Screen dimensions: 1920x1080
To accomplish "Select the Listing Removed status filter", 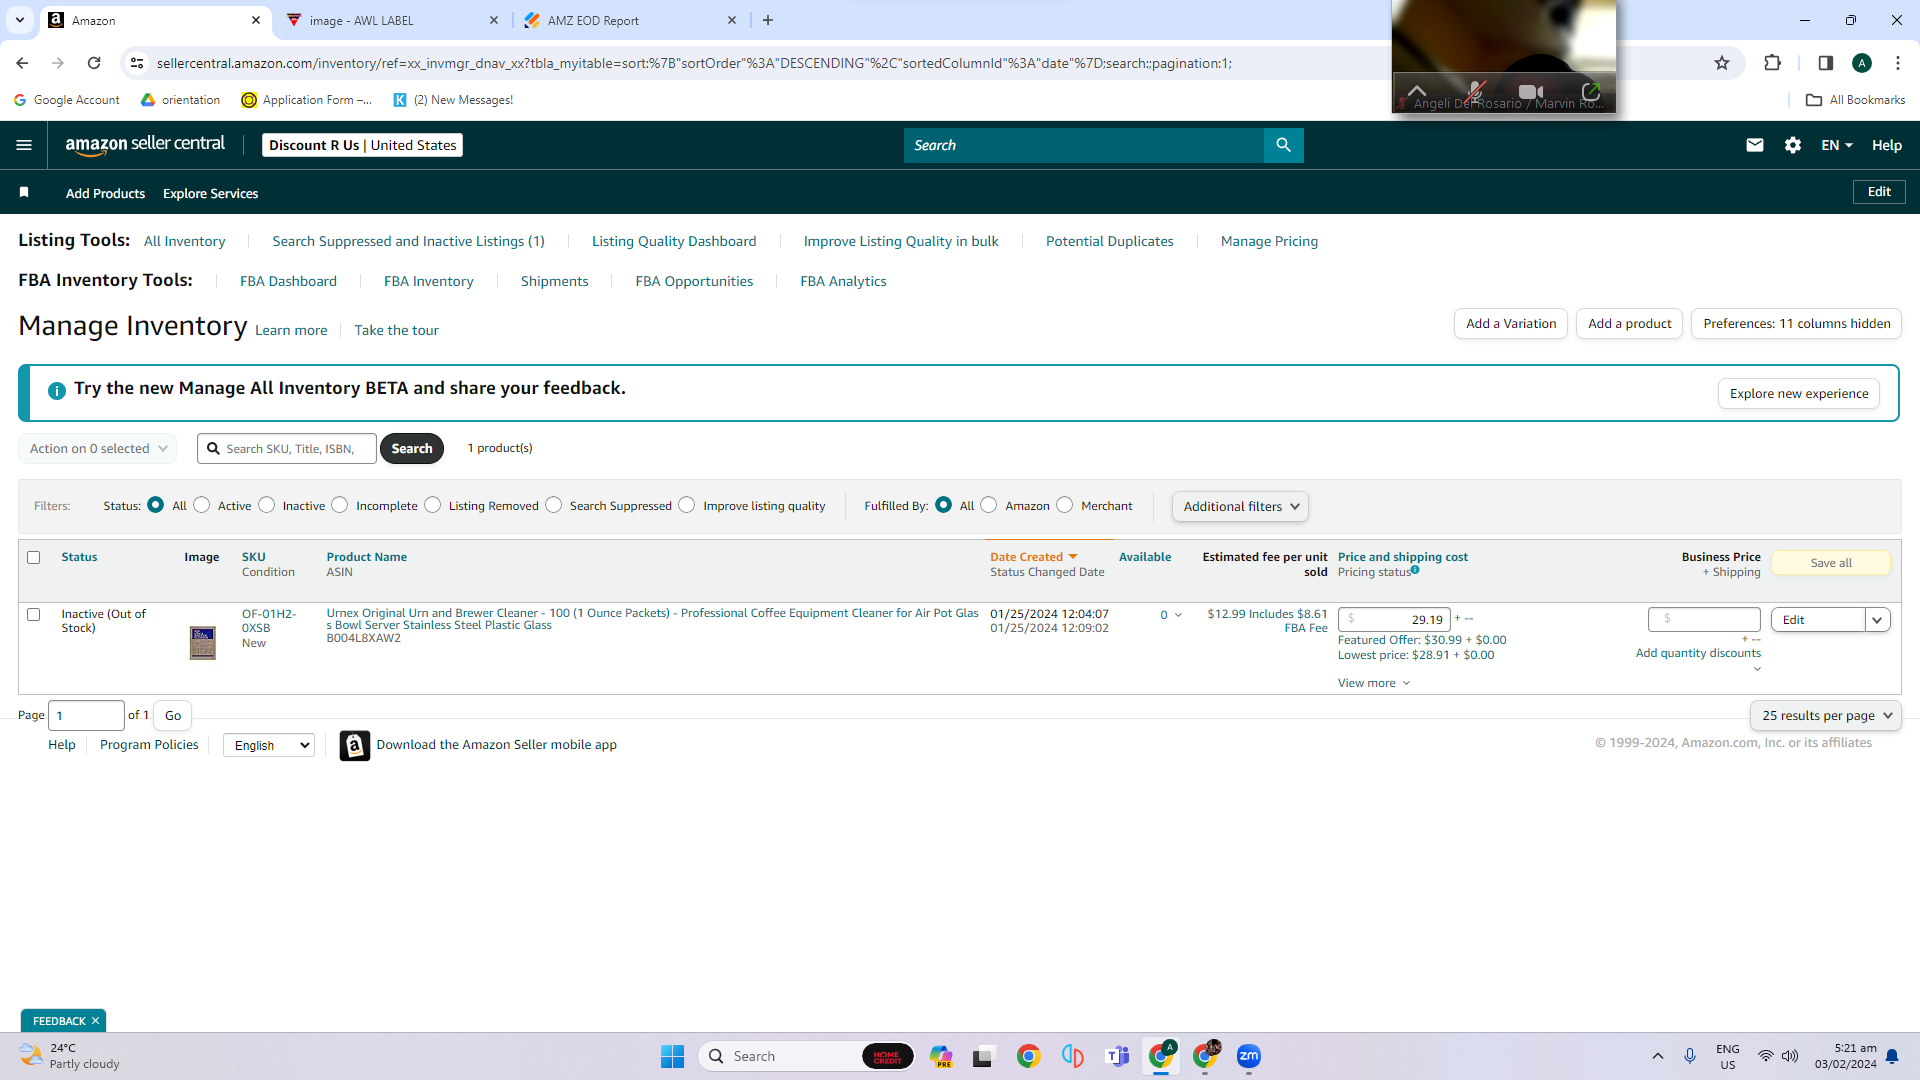I will (433, 505).
